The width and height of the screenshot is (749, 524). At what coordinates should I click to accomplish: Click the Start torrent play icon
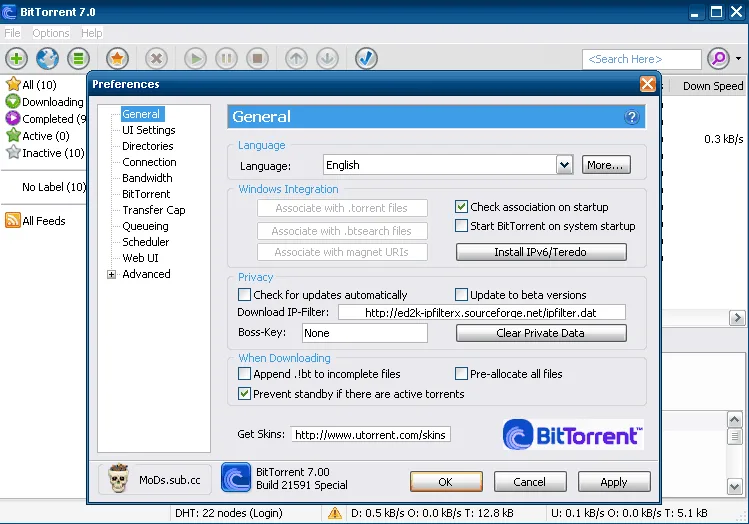195,58
